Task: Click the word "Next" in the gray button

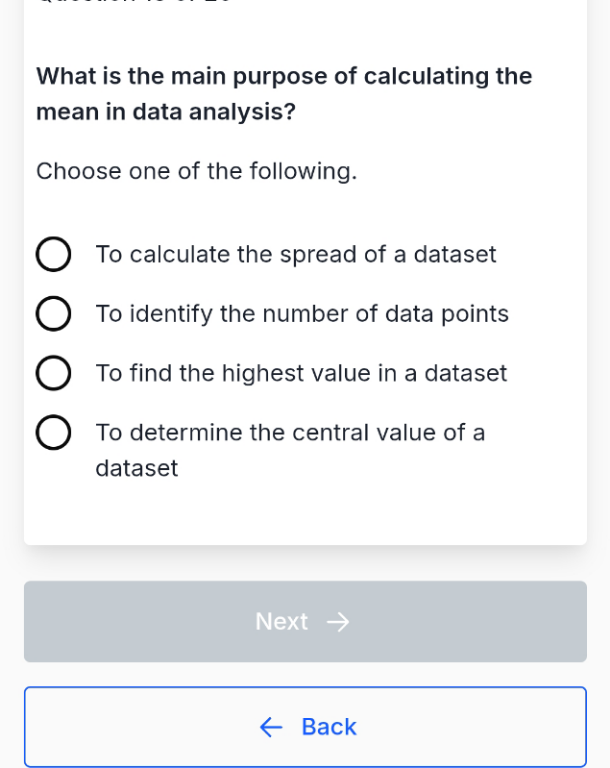Action: point(282,622)
